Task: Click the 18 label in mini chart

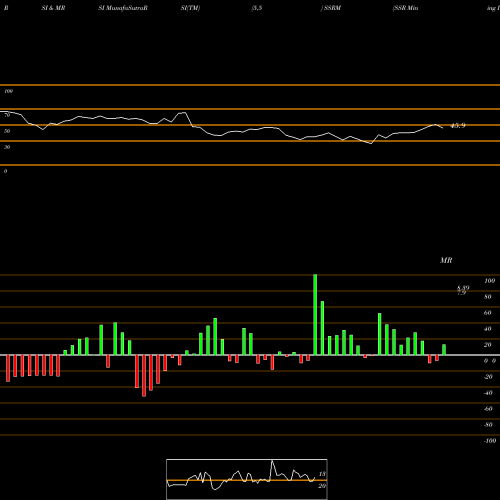Action: pyautogui.click(x=322, y=474)
